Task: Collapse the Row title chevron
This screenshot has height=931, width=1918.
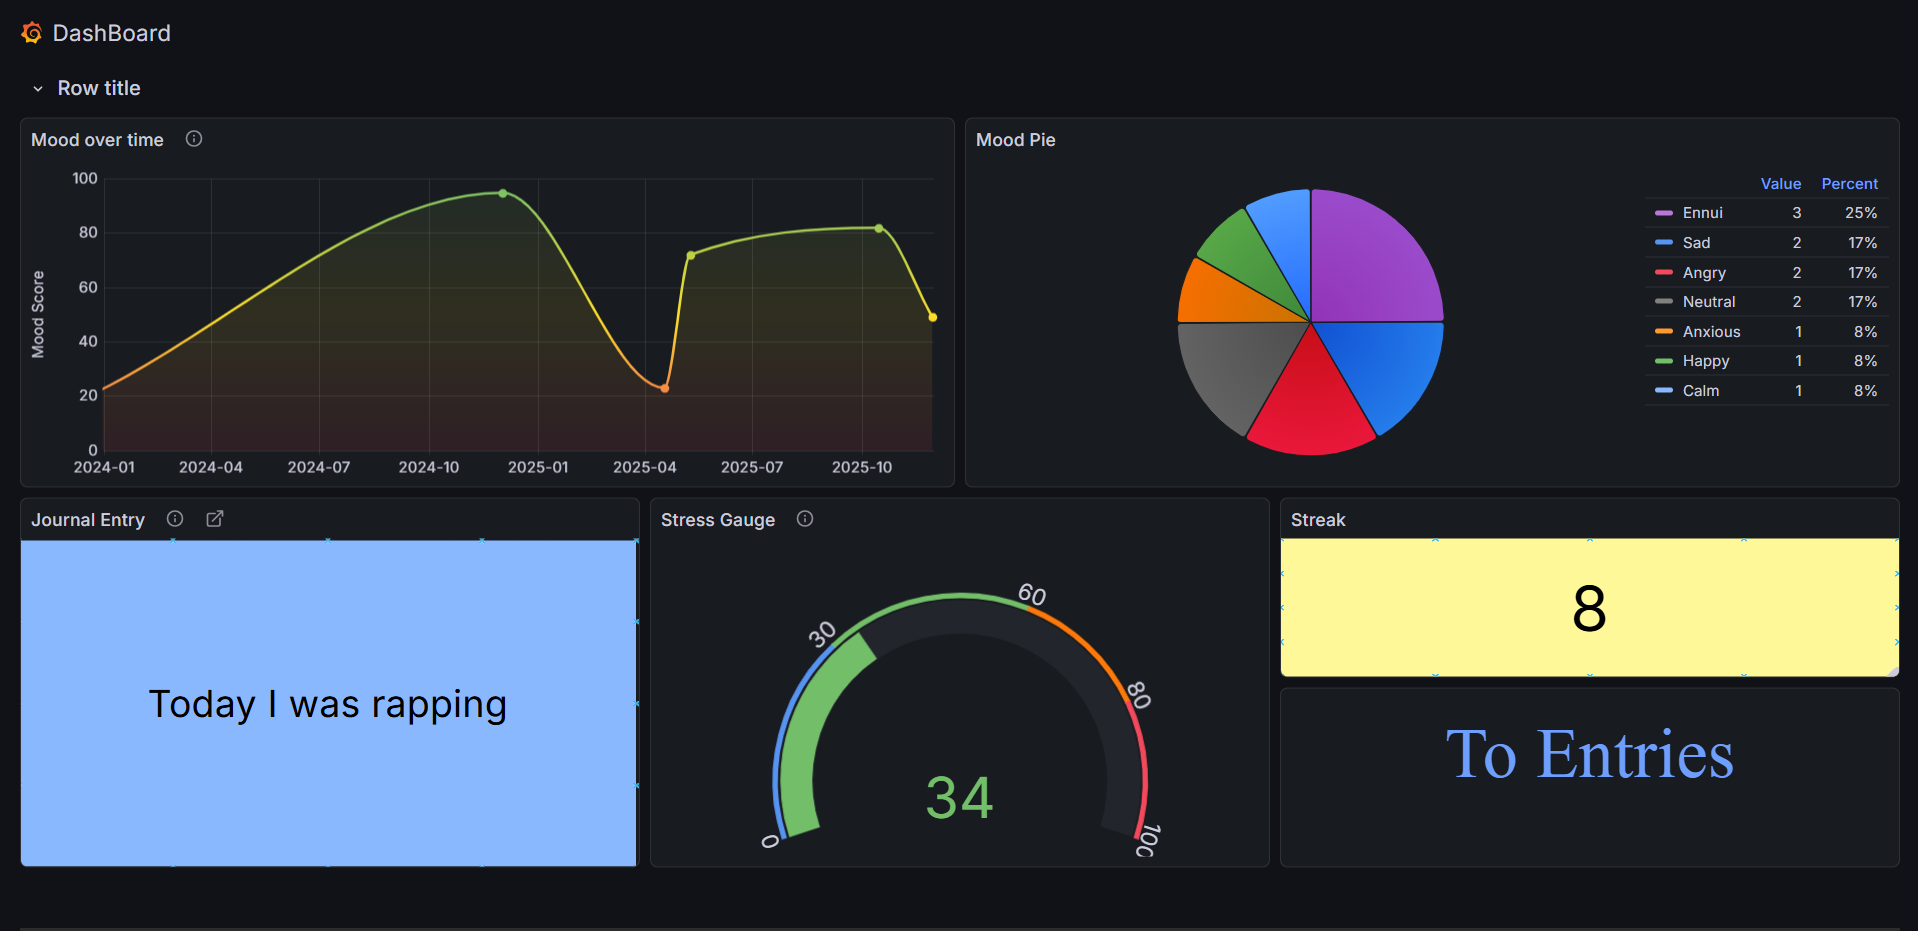Action: click(x=38, y=89)
